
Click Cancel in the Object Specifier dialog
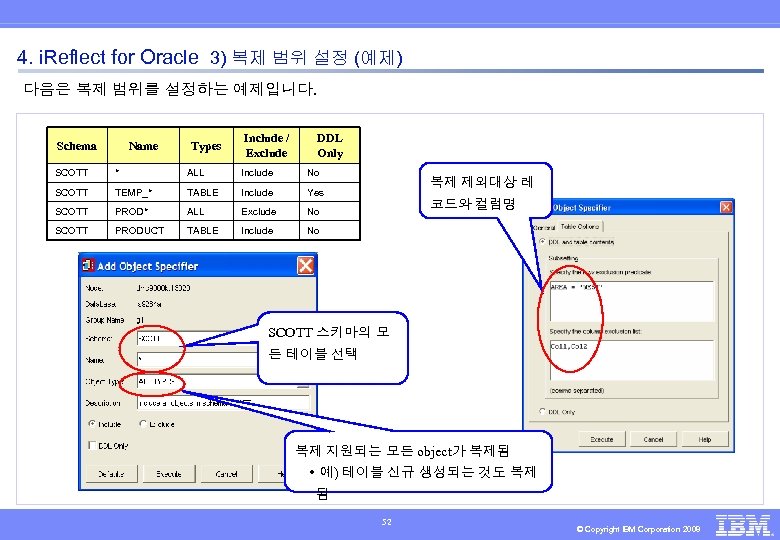tap(653, 440)
